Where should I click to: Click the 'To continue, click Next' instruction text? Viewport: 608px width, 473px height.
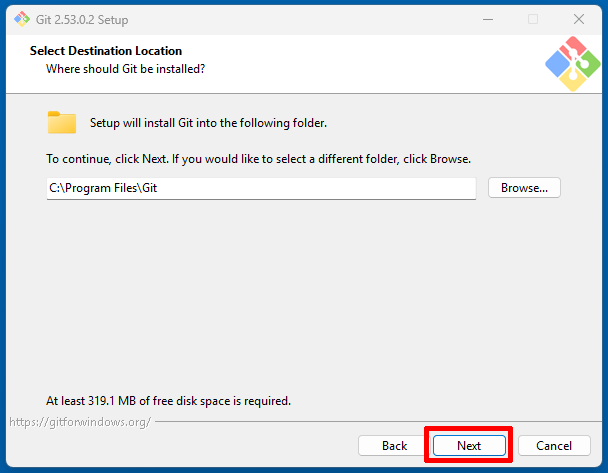click(x=258, y=159)
